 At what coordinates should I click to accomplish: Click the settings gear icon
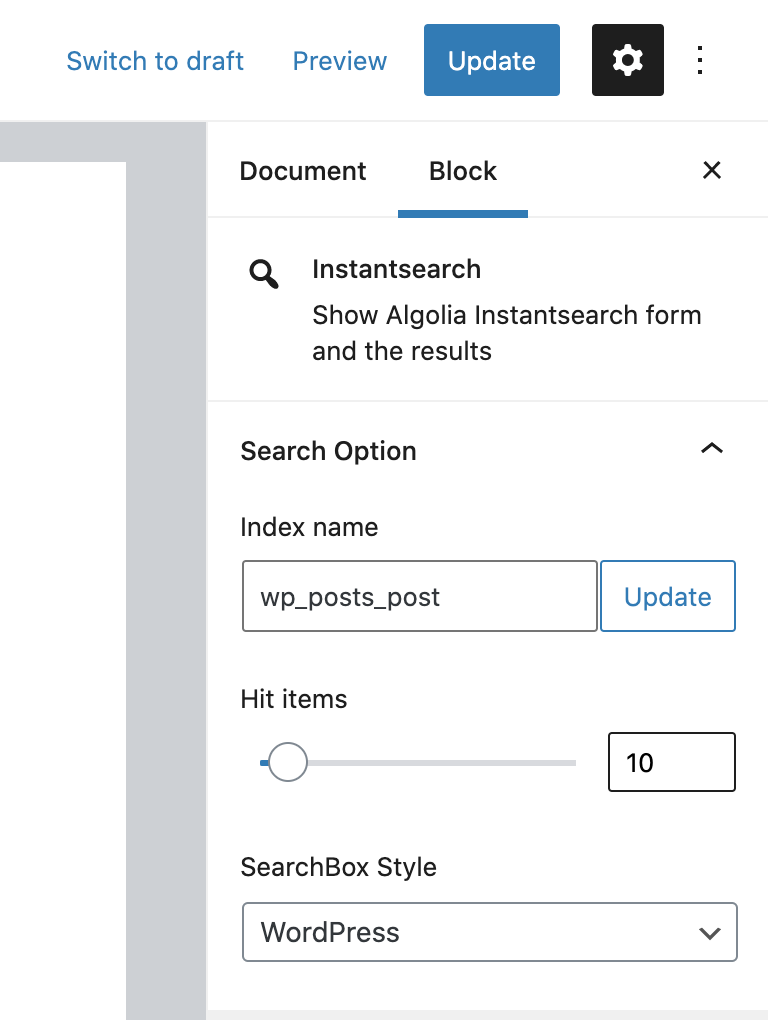point(627,61)
